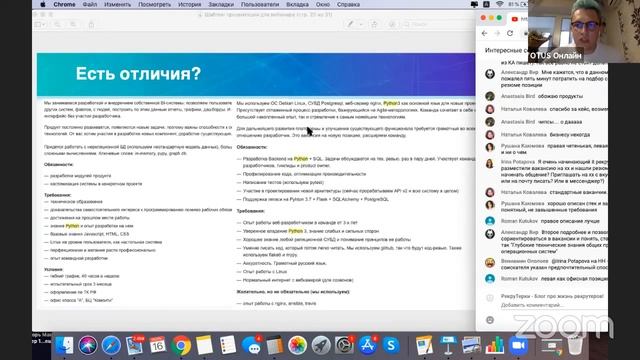Click Chrome back arrow in chat window
This screenshot has width=640, height=360.
tap(484, 33)
